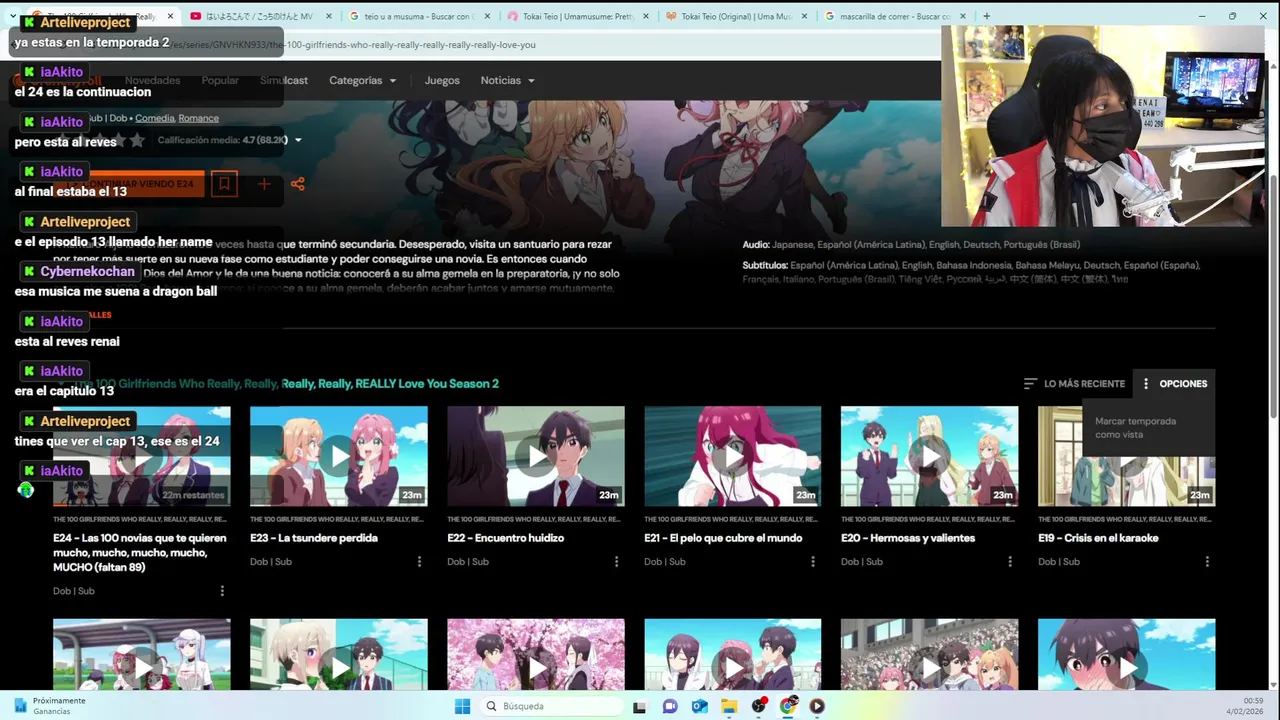Open the three-dot menu for episode E21

coord(813,562)
